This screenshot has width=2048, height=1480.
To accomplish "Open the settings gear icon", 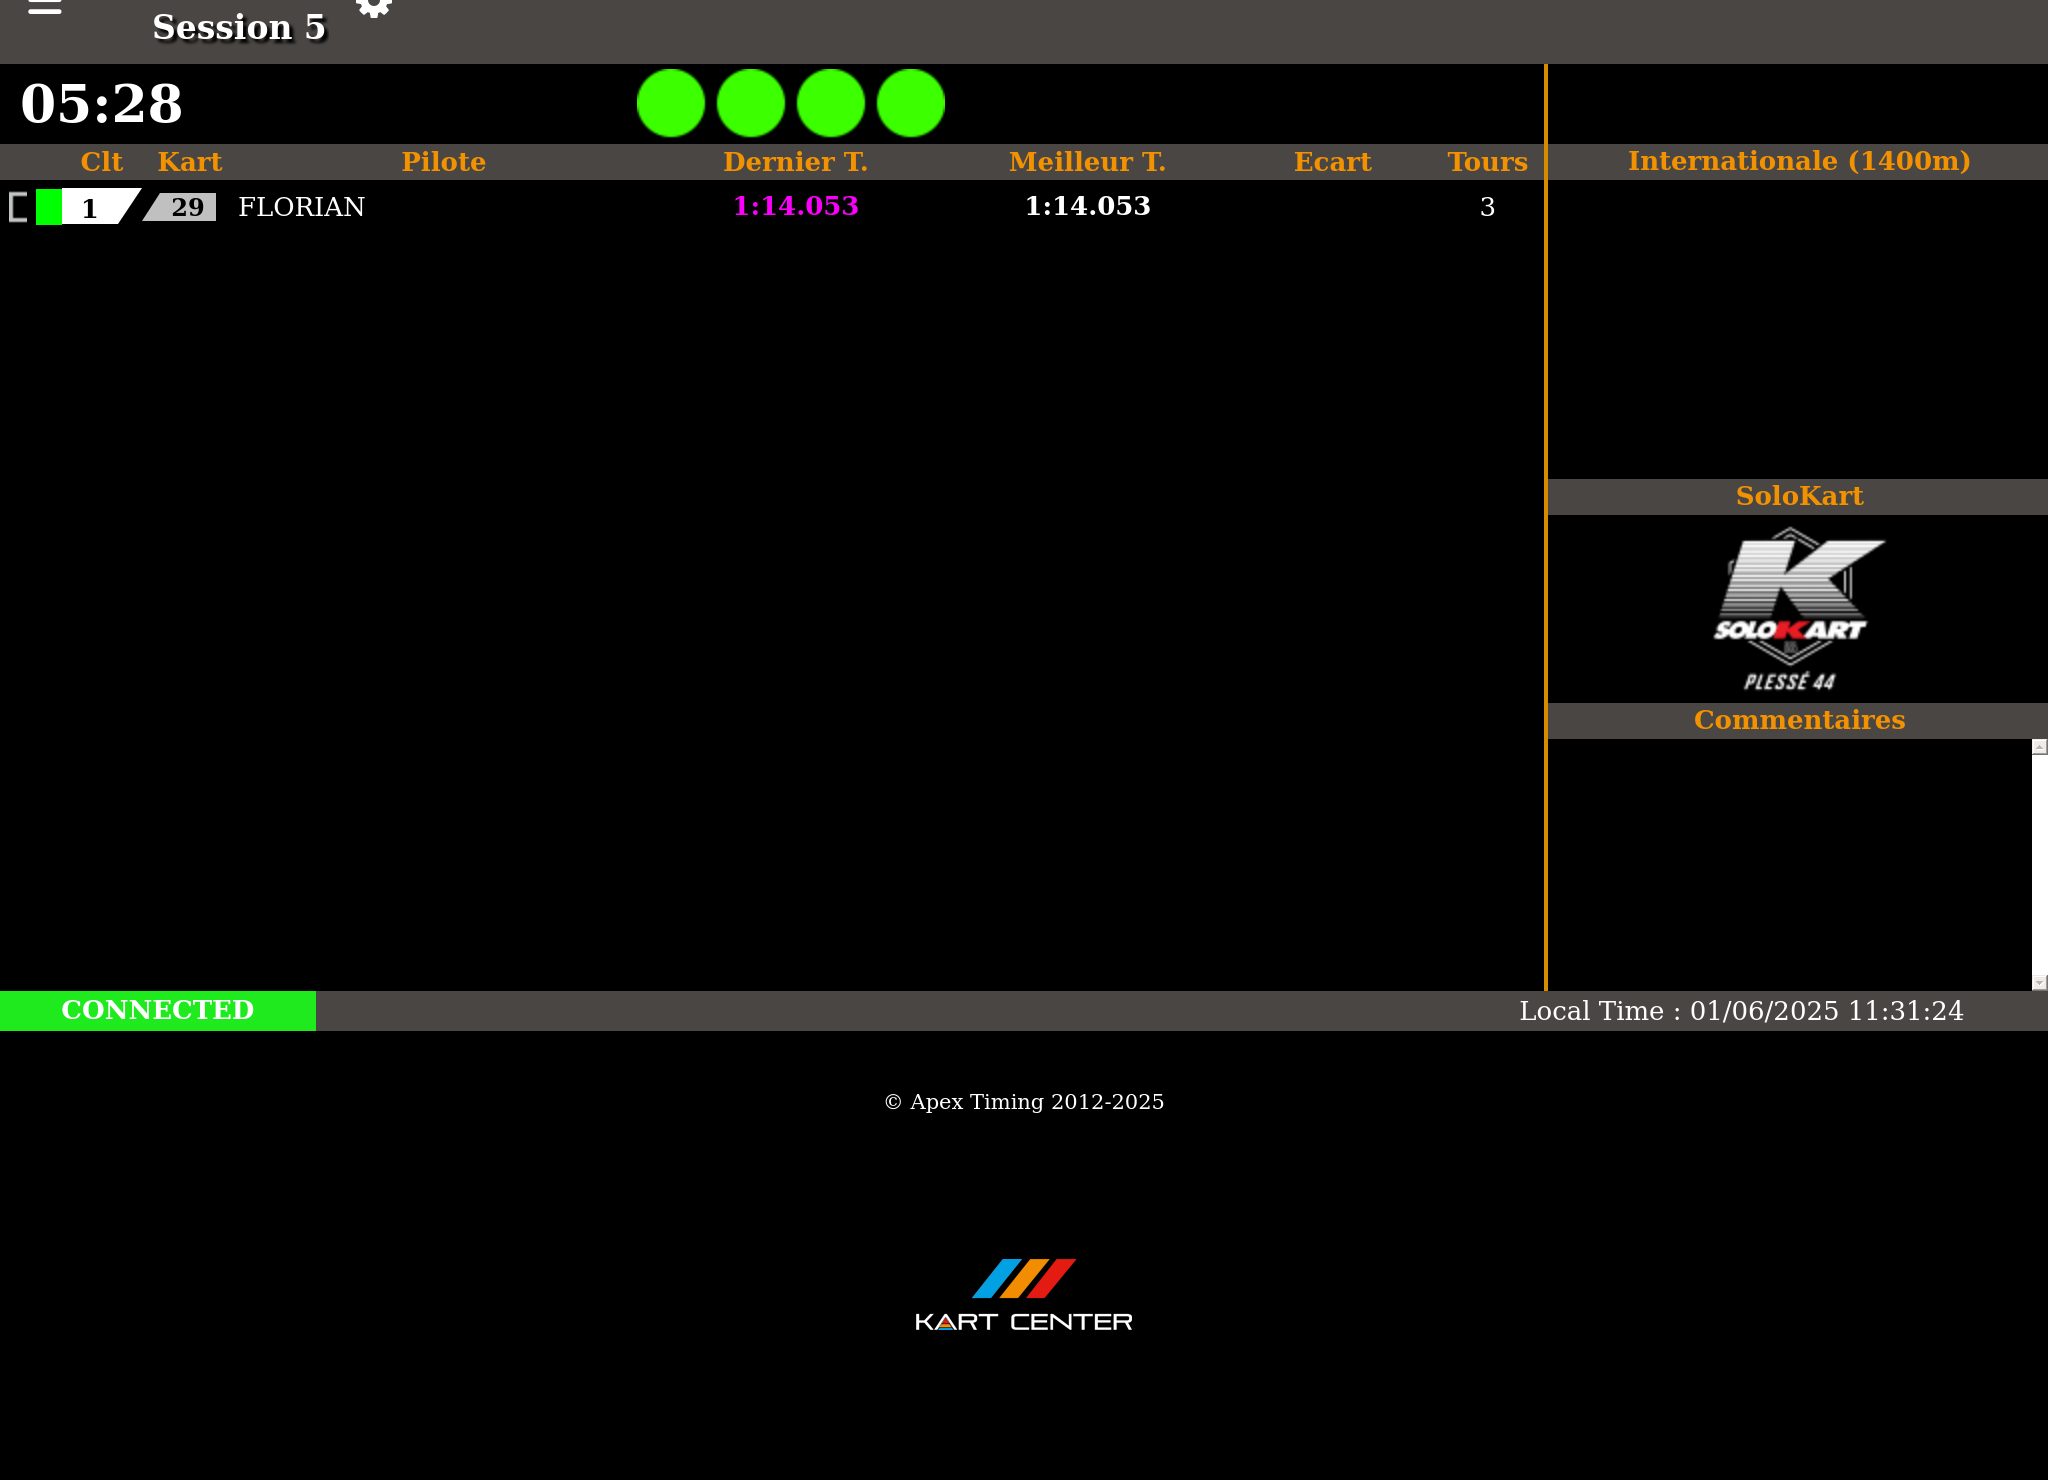I will click(x=374, y=8).
